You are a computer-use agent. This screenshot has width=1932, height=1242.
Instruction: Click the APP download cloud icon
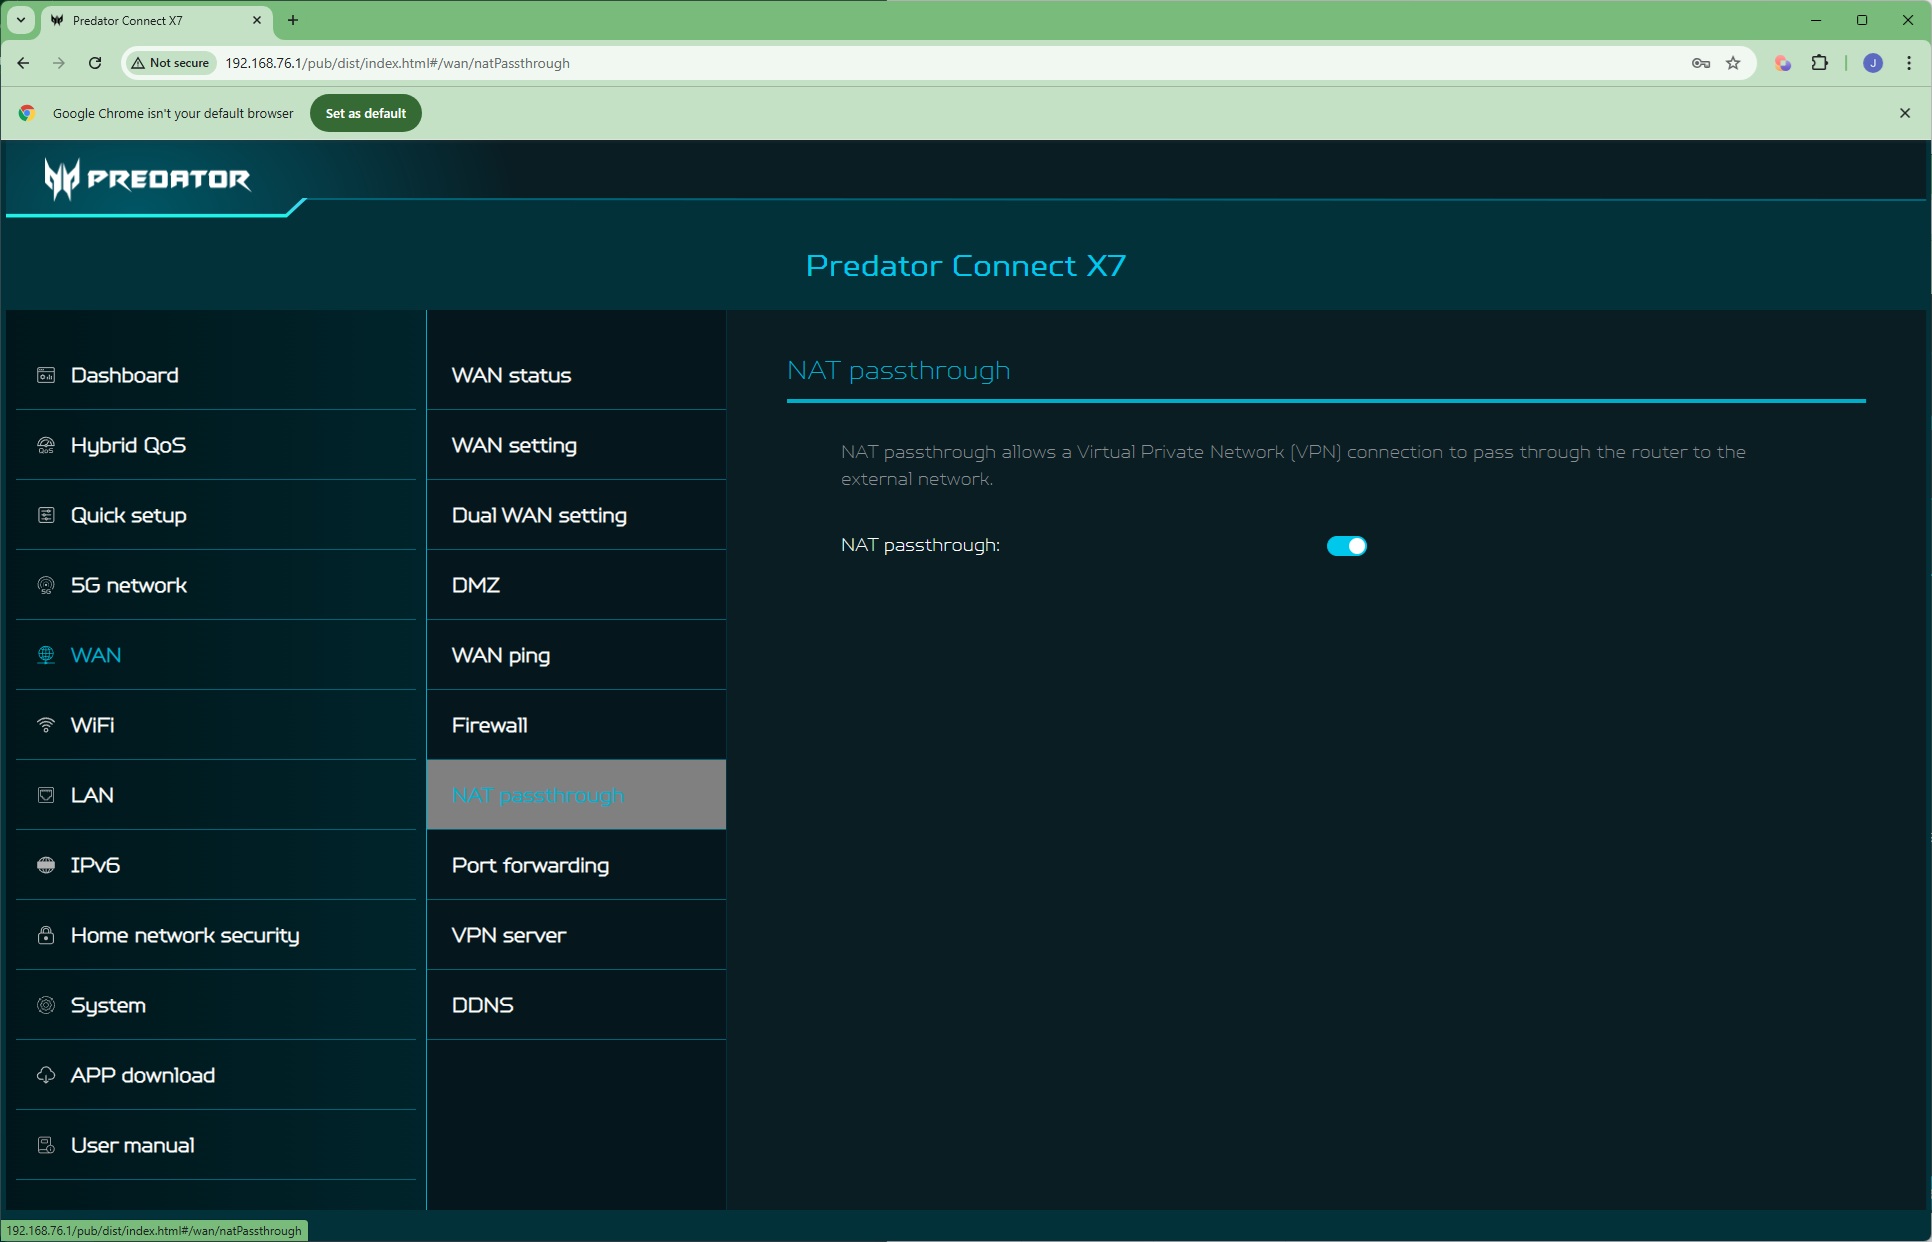coord(46,1075)
